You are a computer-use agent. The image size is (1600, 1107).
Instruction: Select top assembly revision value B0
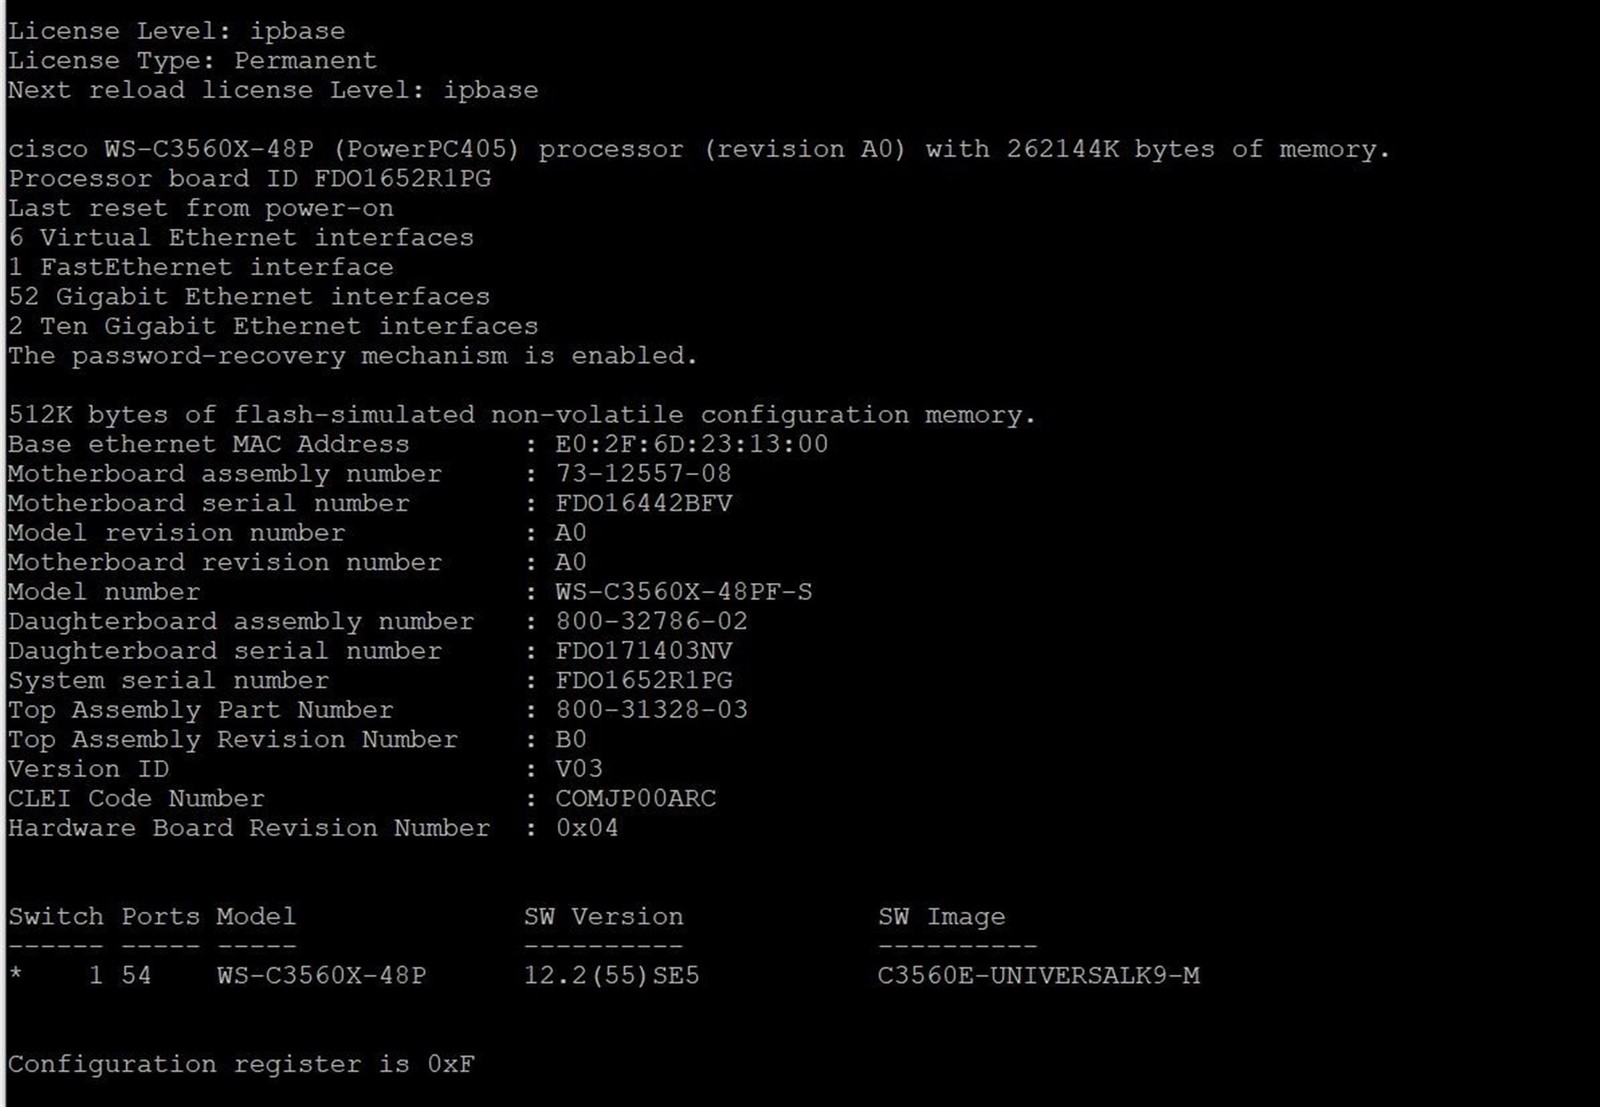(x=571, y=740)
